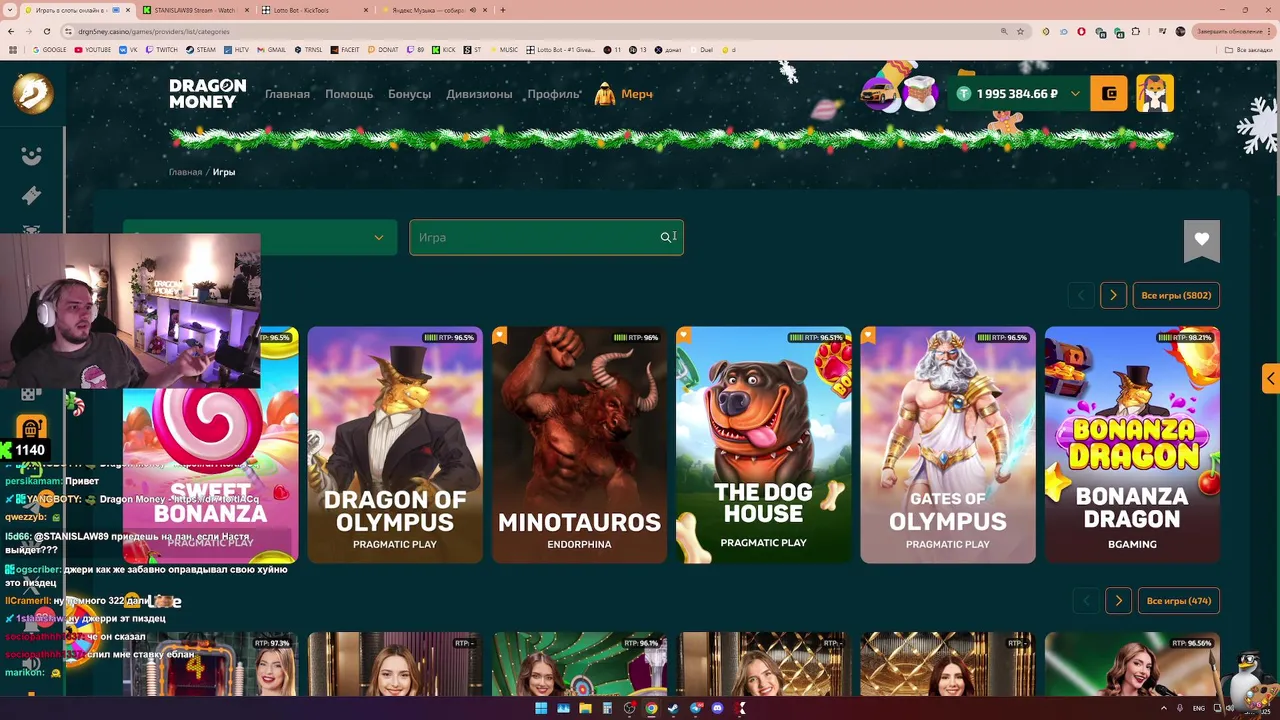Open the Windows Start button
The width and height of the screenshot is (1280, 720).
tap(541, 708)
